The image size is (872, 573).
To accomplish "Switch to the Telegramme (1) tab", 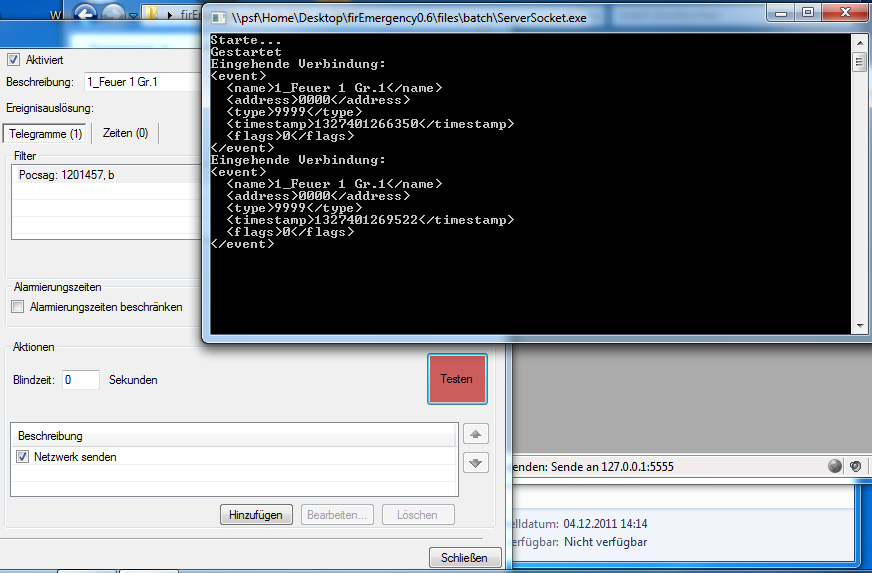I will (x=47, y=134).
